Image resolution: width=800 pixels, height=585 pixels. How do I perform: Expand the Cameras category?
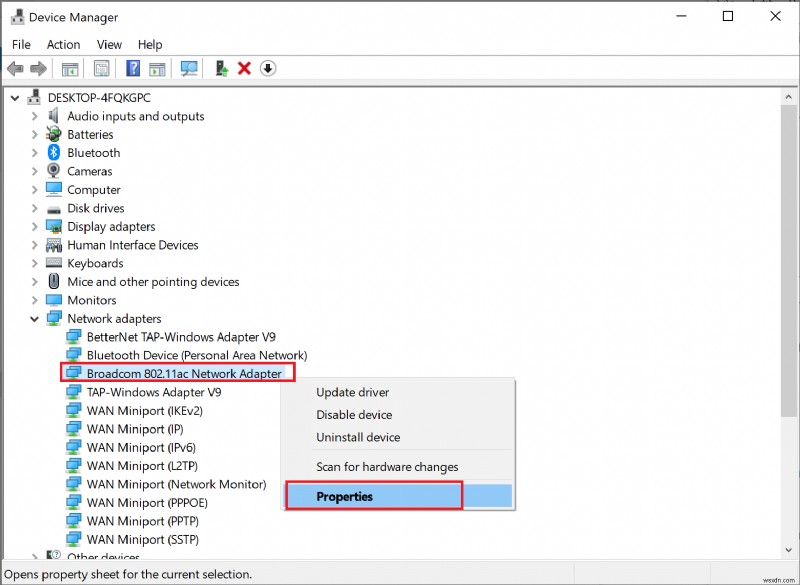pos(34,171)
